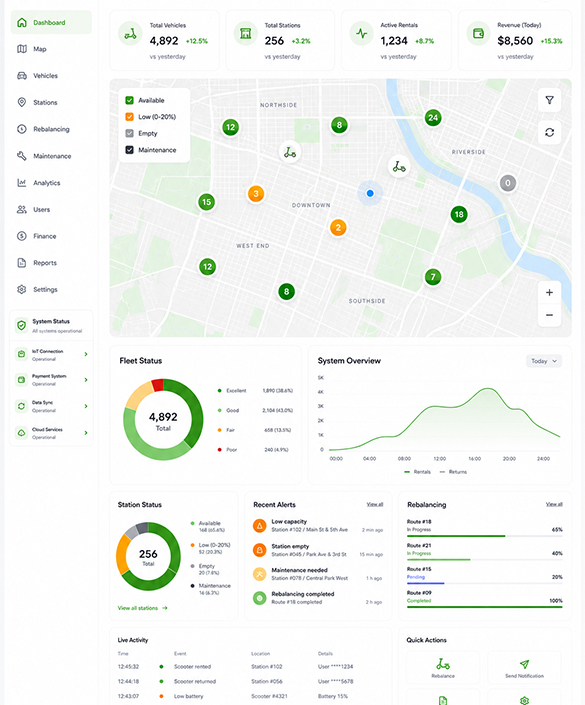
Task: Click Route #18 progress bar
Action: [x=485, y=536]
